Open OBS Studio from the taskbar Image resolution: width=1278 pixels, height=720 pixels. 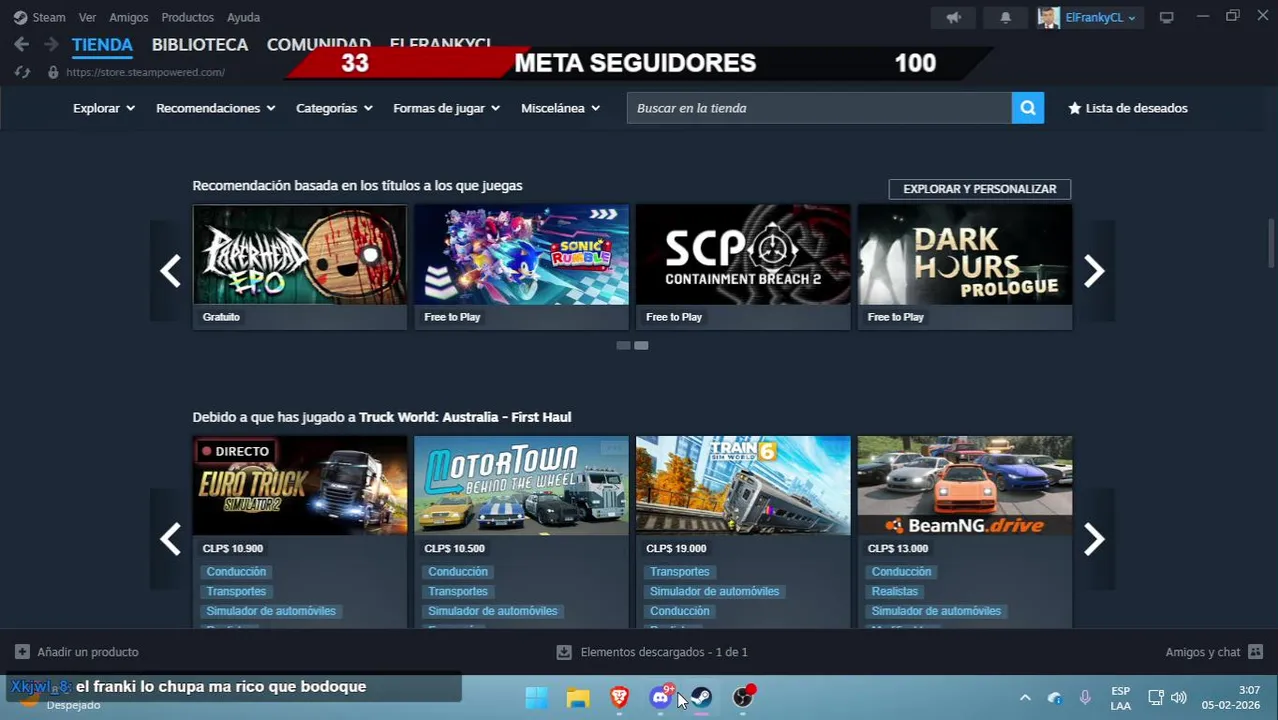tap(743, 698)
